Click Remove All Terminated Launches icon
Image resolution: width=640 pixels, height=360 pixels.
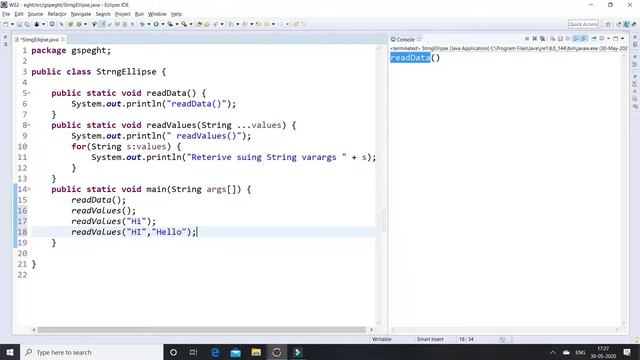[542, 38]
